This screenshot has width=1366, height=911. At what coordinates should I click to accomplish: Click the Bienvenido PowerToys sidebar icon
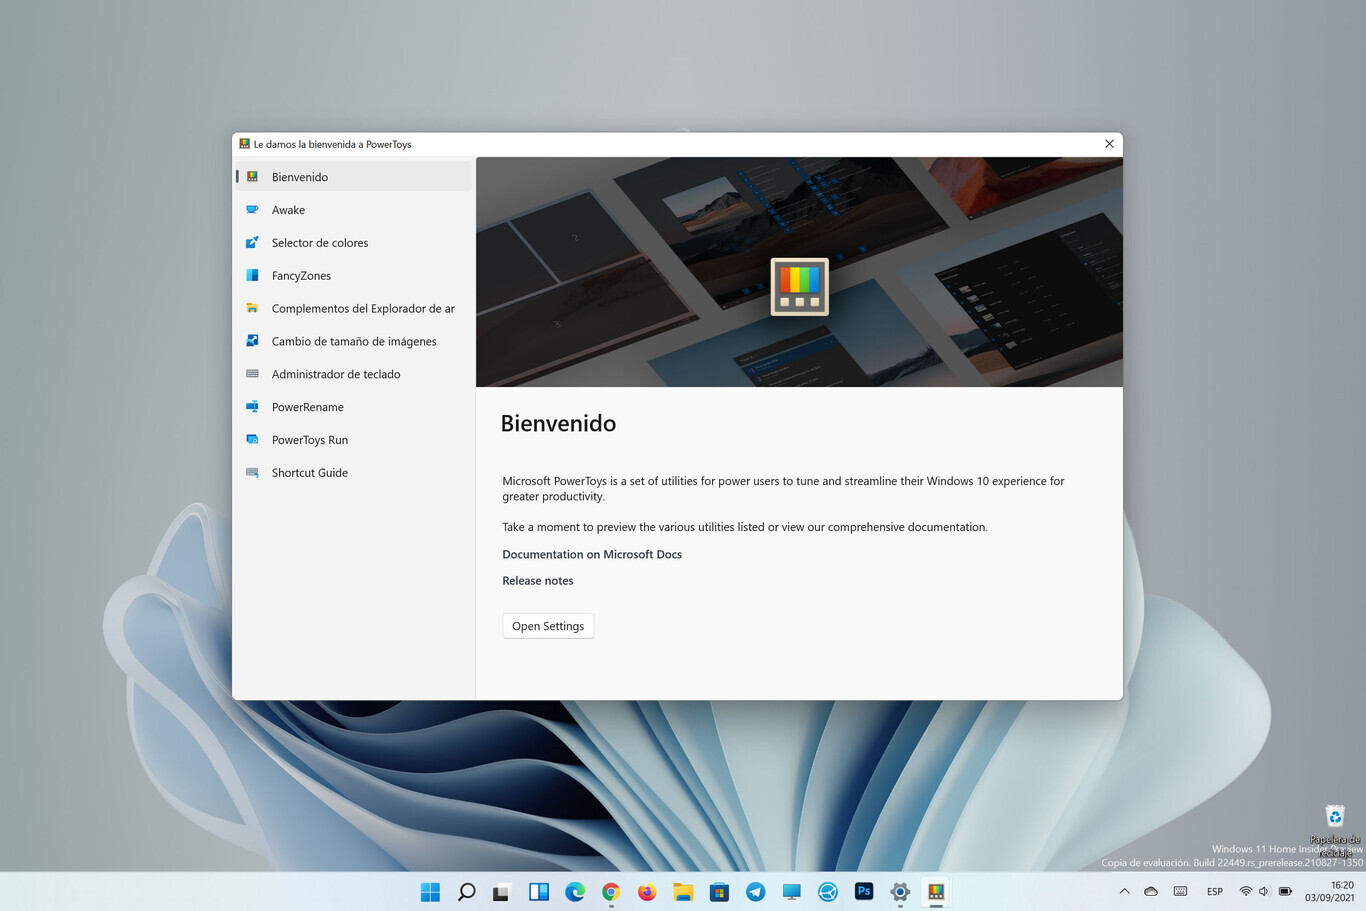[252, 177]
